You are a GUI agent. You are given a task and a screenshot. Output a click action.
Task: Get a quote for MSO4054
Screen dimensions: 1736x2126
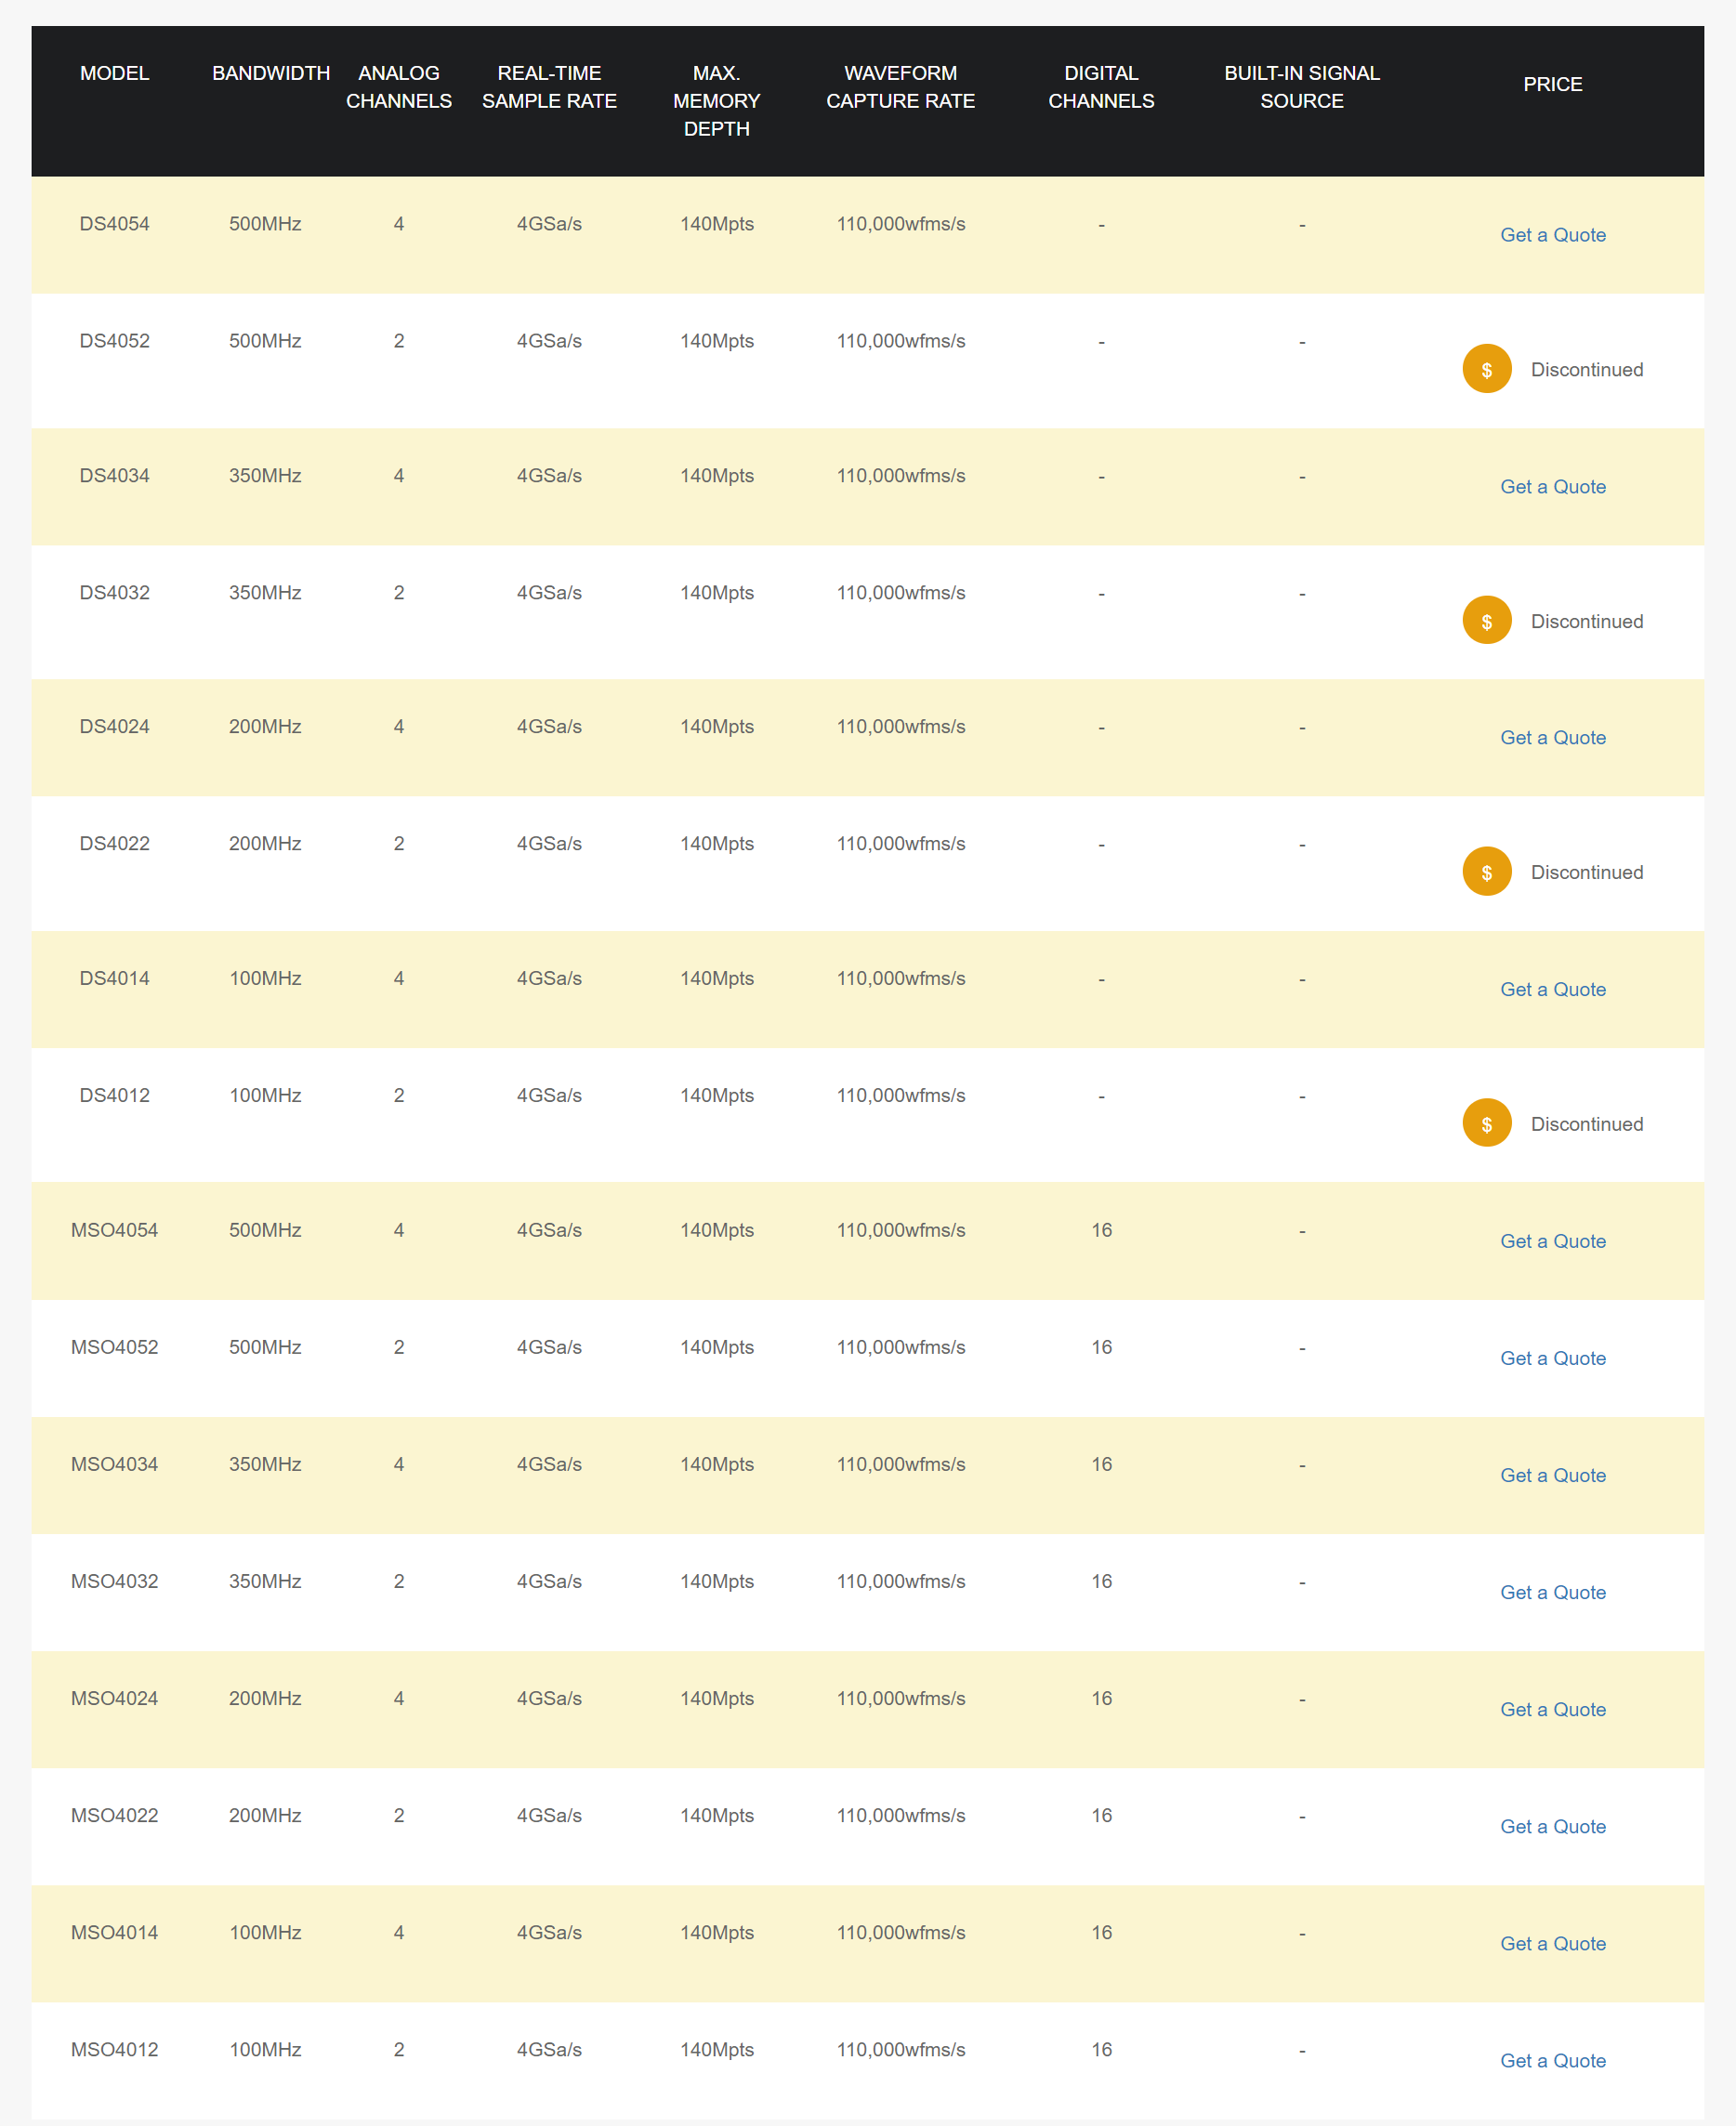point(1552,1241)
